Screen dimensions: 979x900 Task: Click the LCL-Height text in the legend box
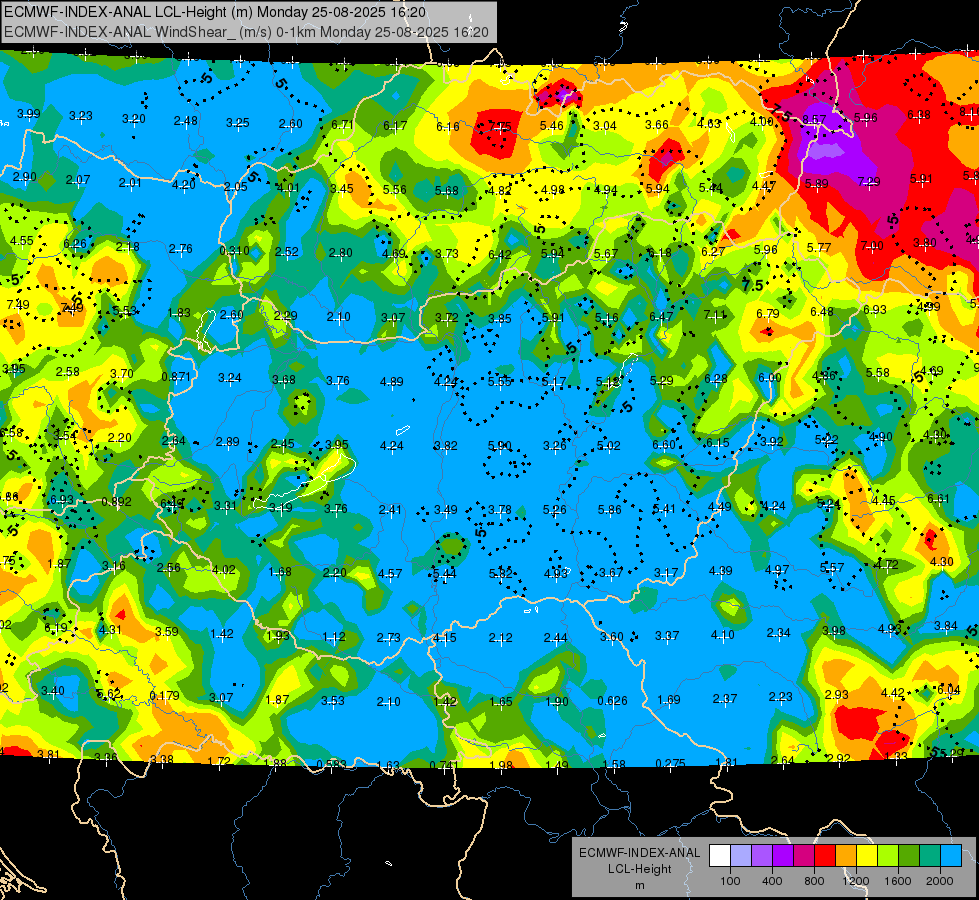[x=639, y=869]
